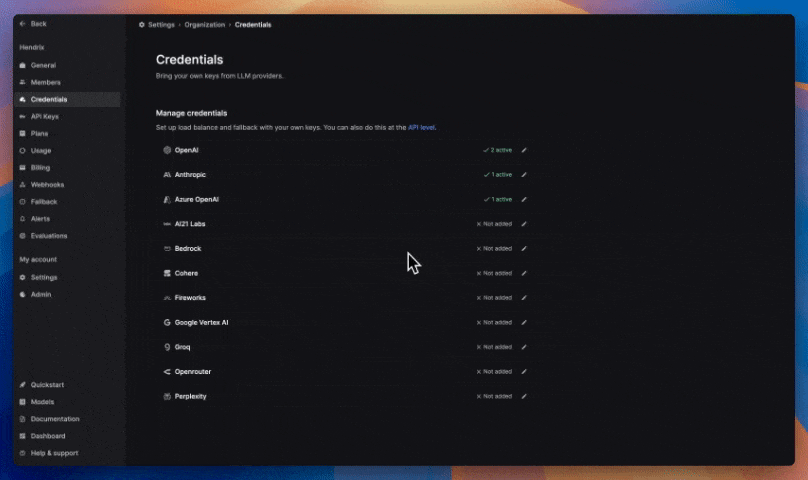Open Admin in sidebar
808x480 pixels.
tap(67, 294)
